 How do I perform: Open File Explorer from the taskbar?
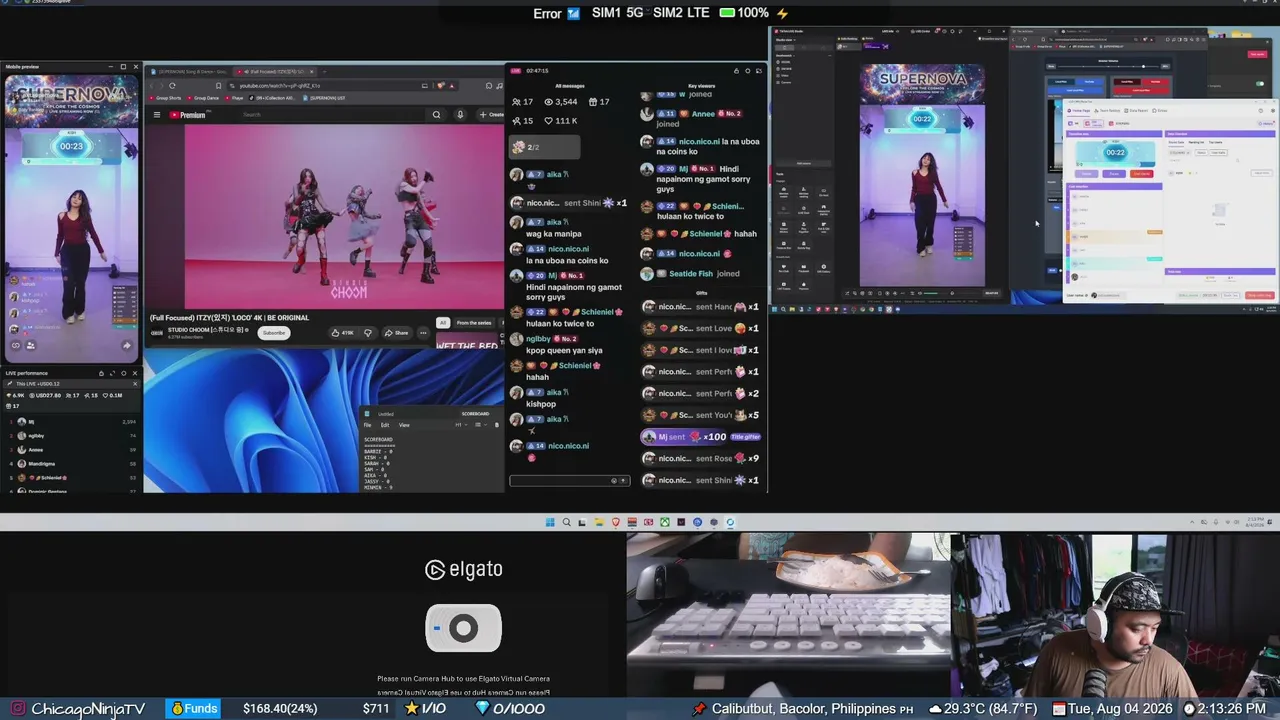point(599,522)
